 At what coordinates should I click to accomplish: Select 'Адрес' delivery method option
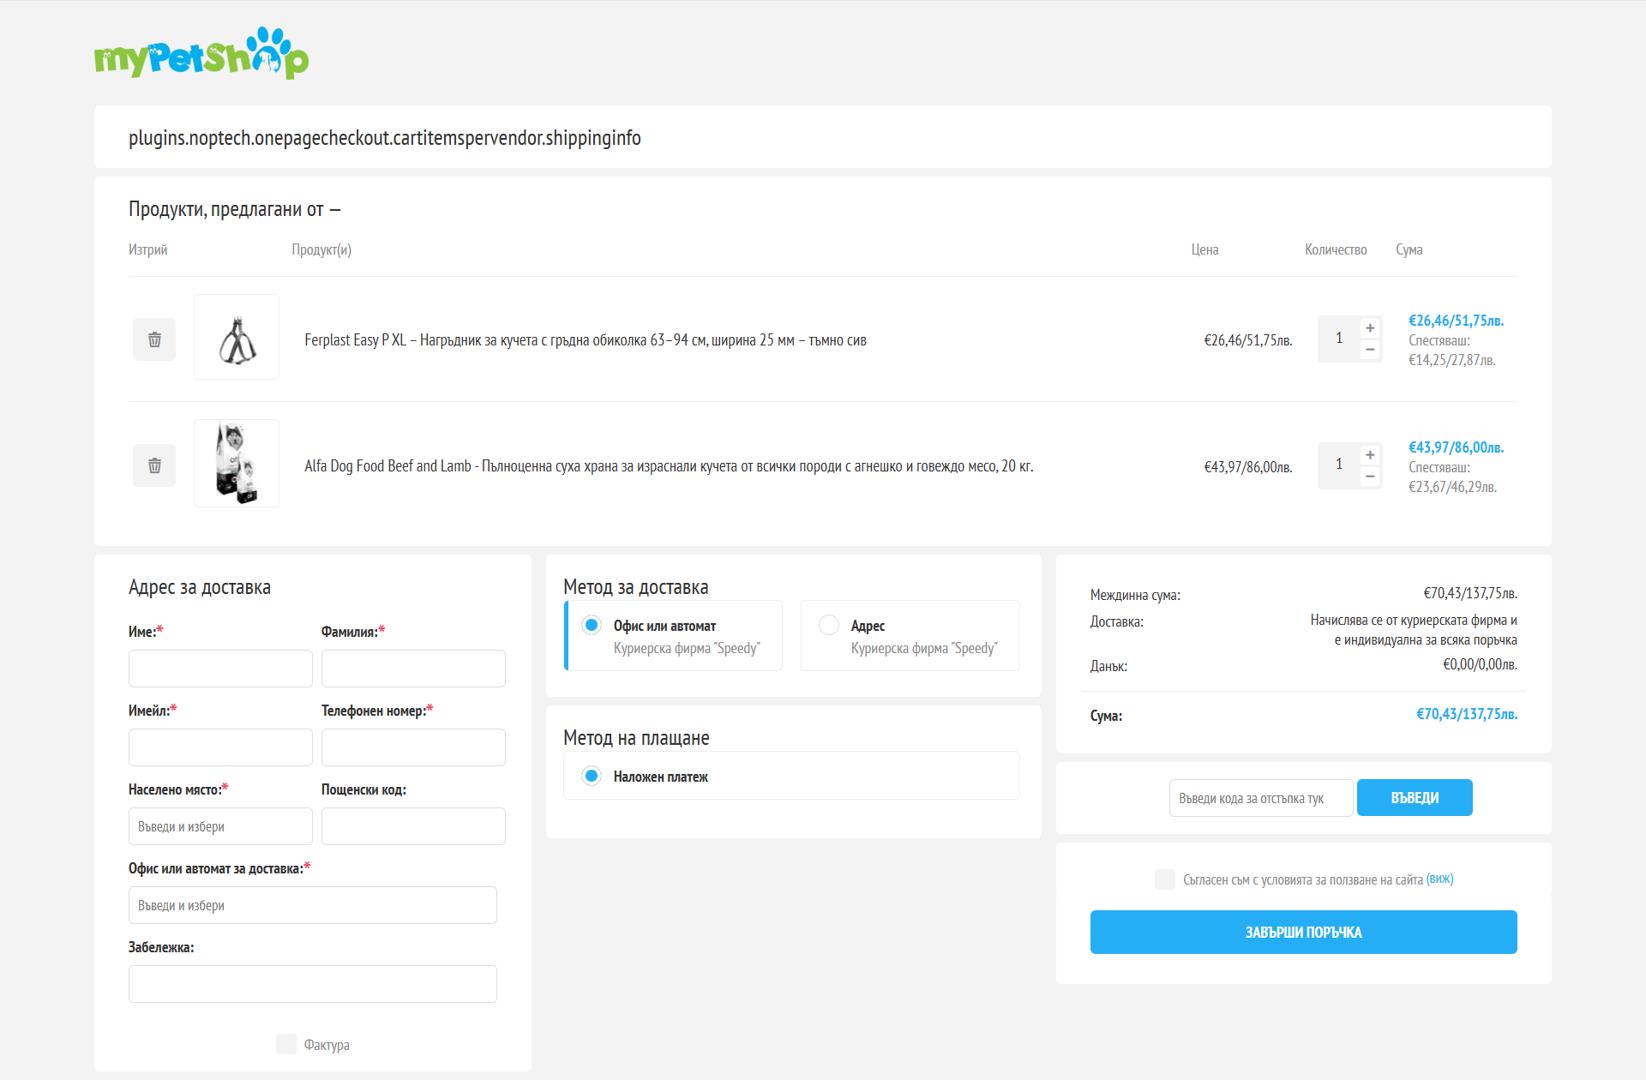829,626
